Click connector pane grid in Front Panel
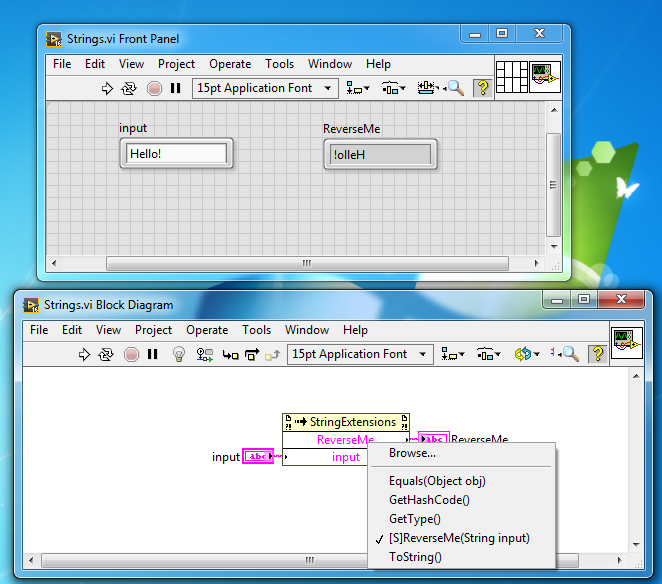Screen dimensions: 662x584 tap(512, 77)
